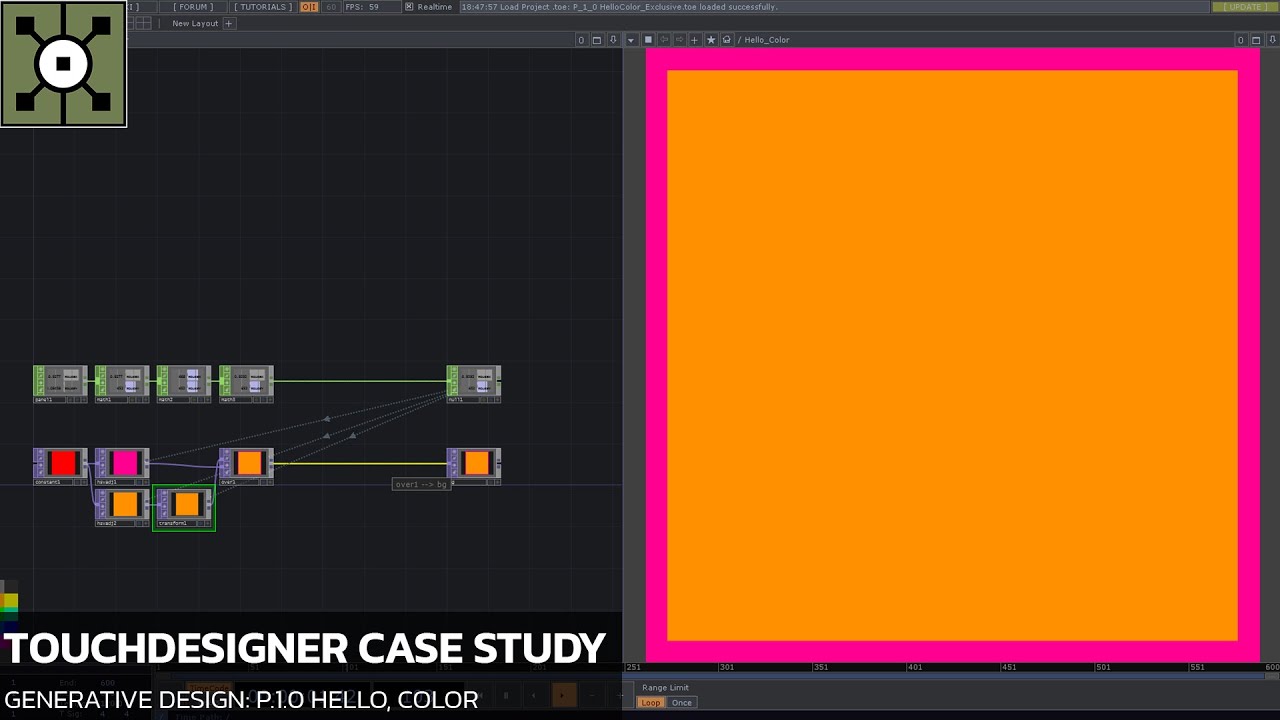
Task: Select the math2 CHOP node
Action: point(184,384)
